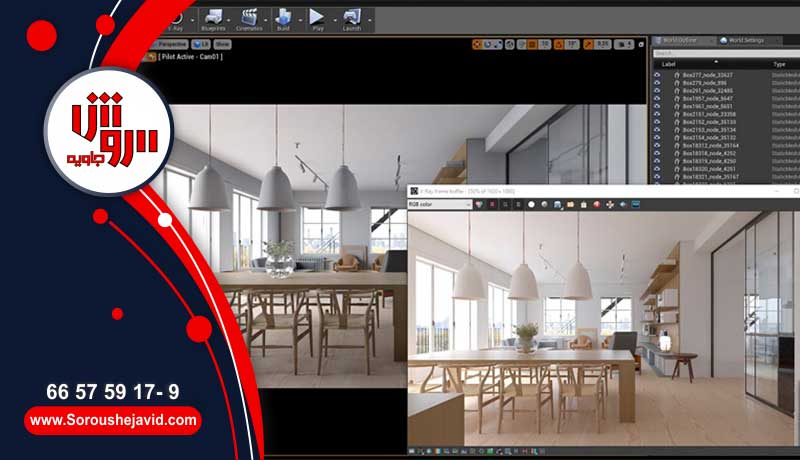Hide Box277_node_32627 using its eye icon
This screenshot has height=460, width=800.
[657, 74]
